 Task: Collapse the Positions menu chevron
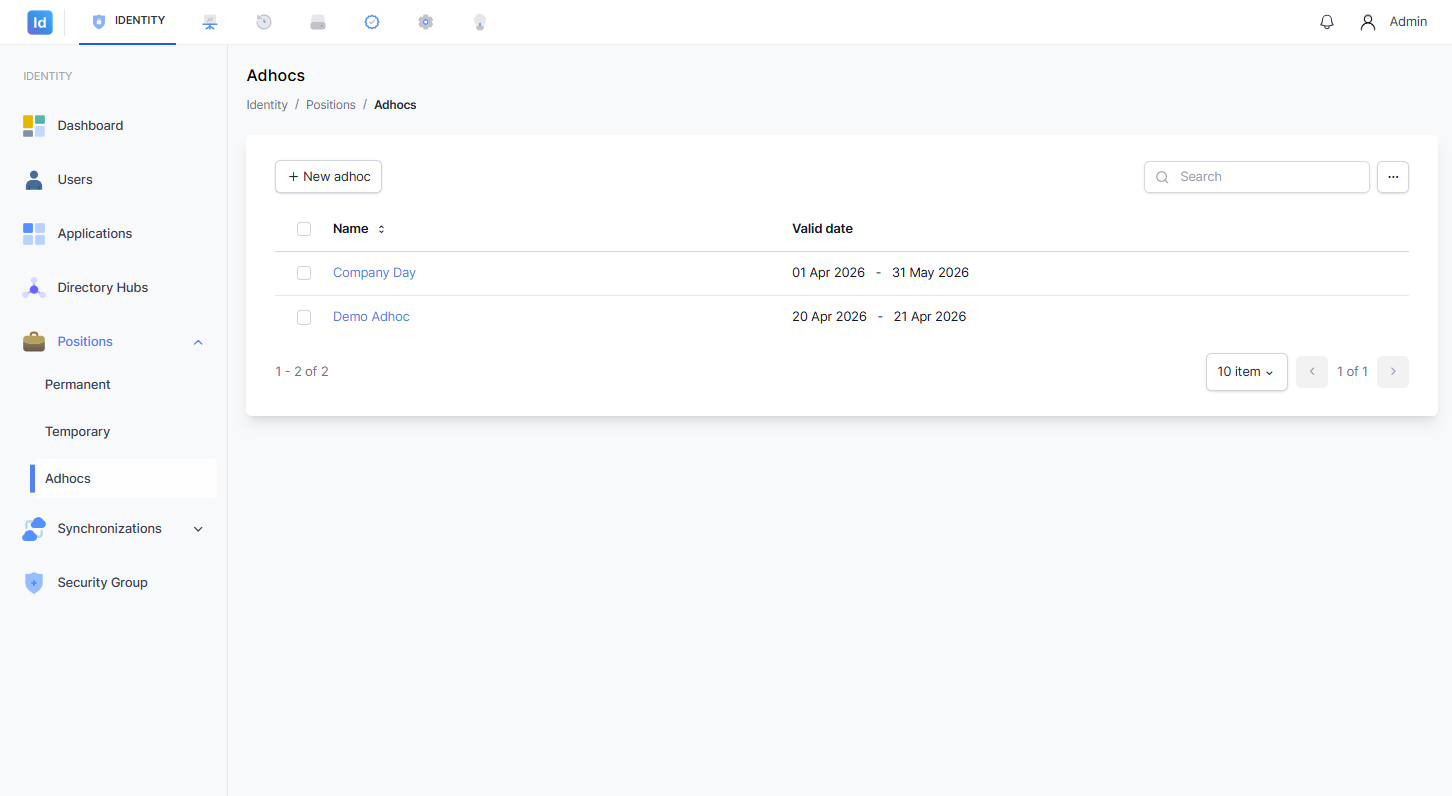pos(198,342)
